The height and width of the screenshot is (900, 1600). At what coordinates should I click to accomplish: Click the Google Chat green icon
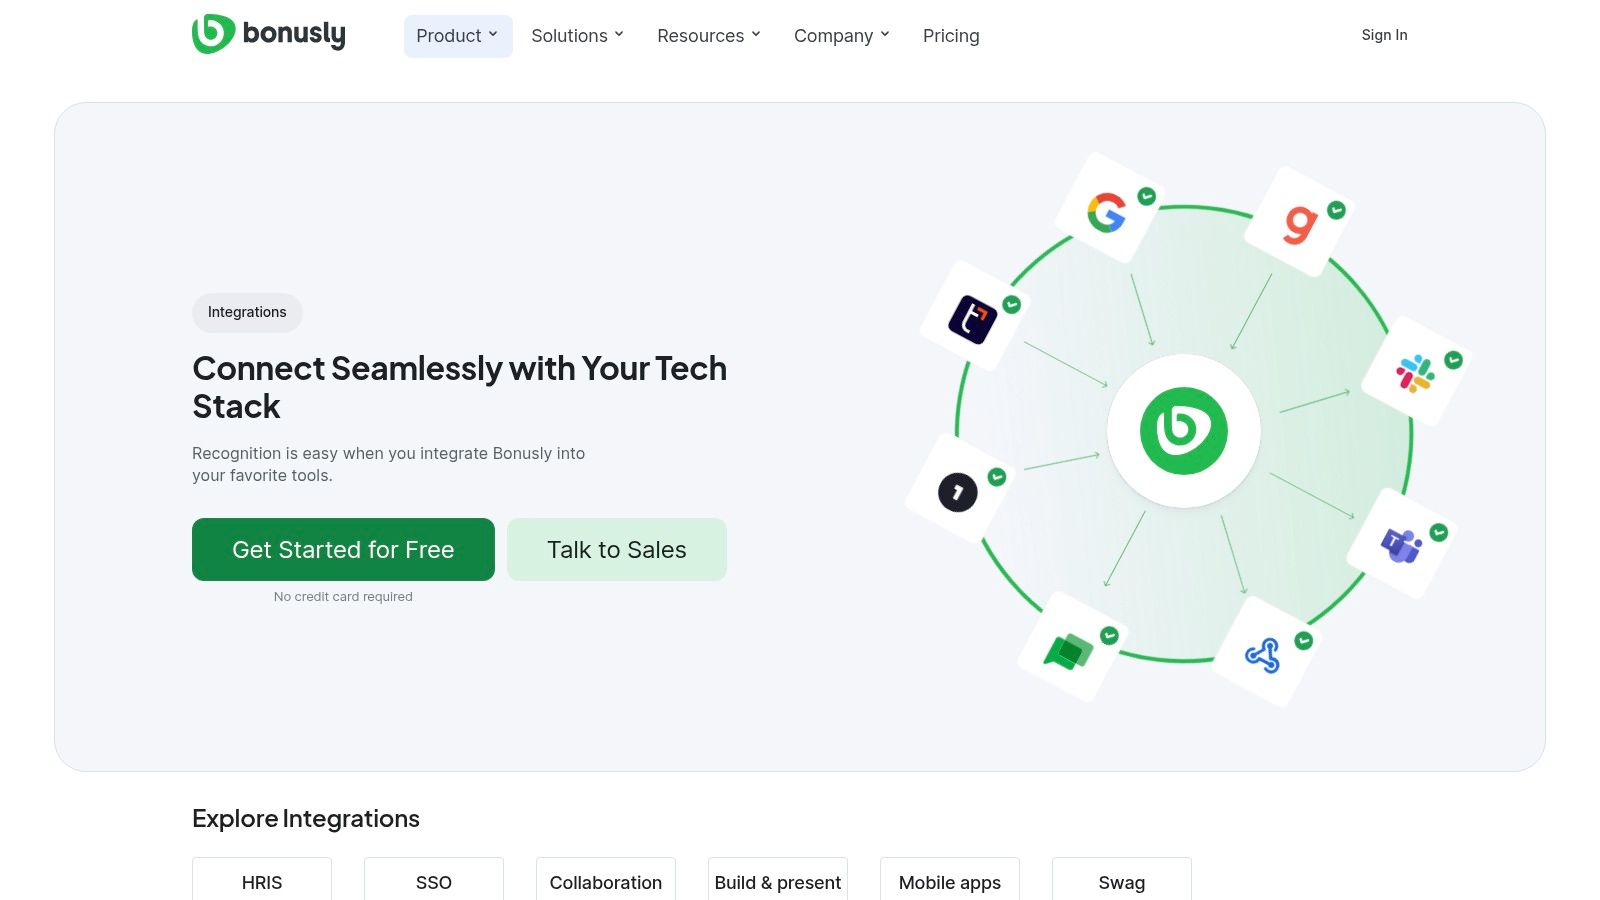pyautogui.click(x=1068, y=651)
